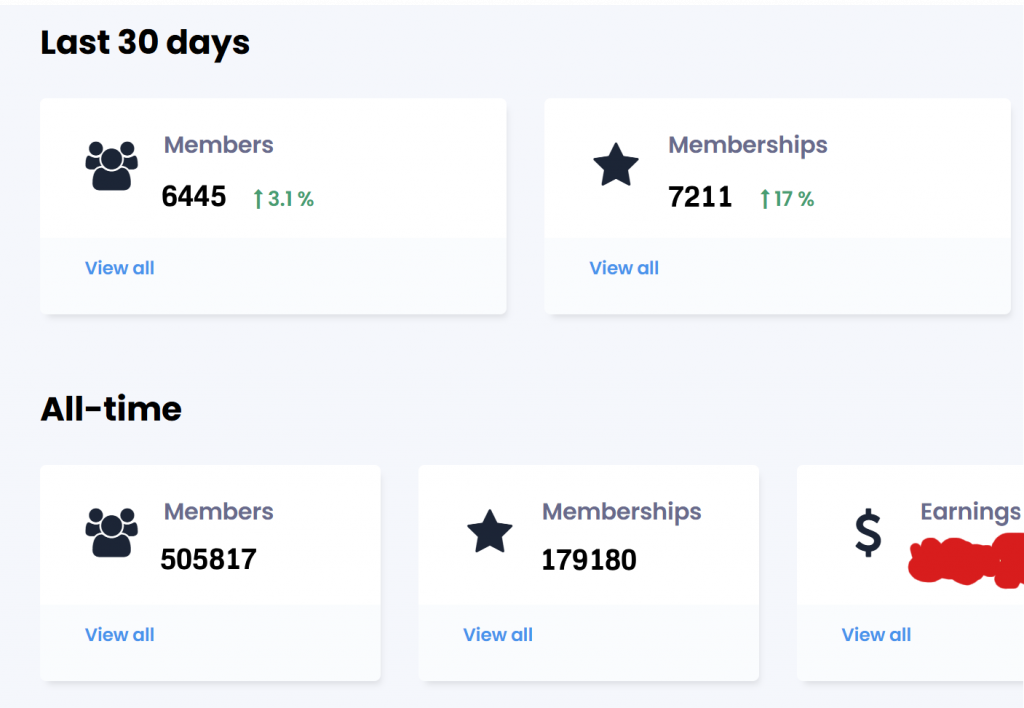The height and width of the screenshot is (708, 1024).
Task: Click the Memberships count 7211
Action: click(700, 197)
